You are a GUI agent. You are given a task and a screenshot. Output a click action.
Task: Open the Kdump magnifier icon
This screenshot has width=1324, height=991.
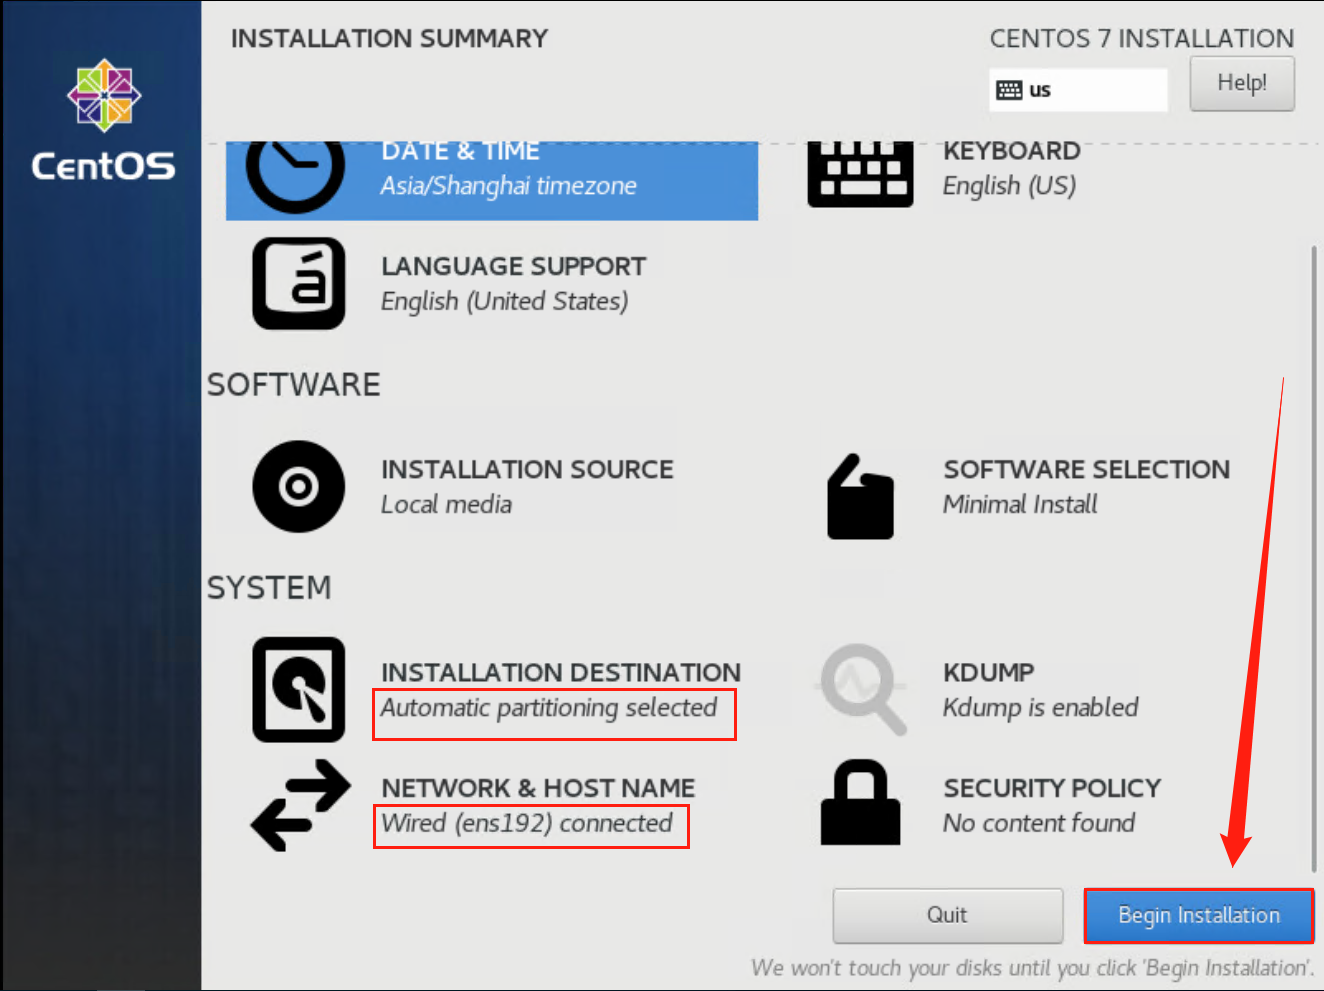863,689
